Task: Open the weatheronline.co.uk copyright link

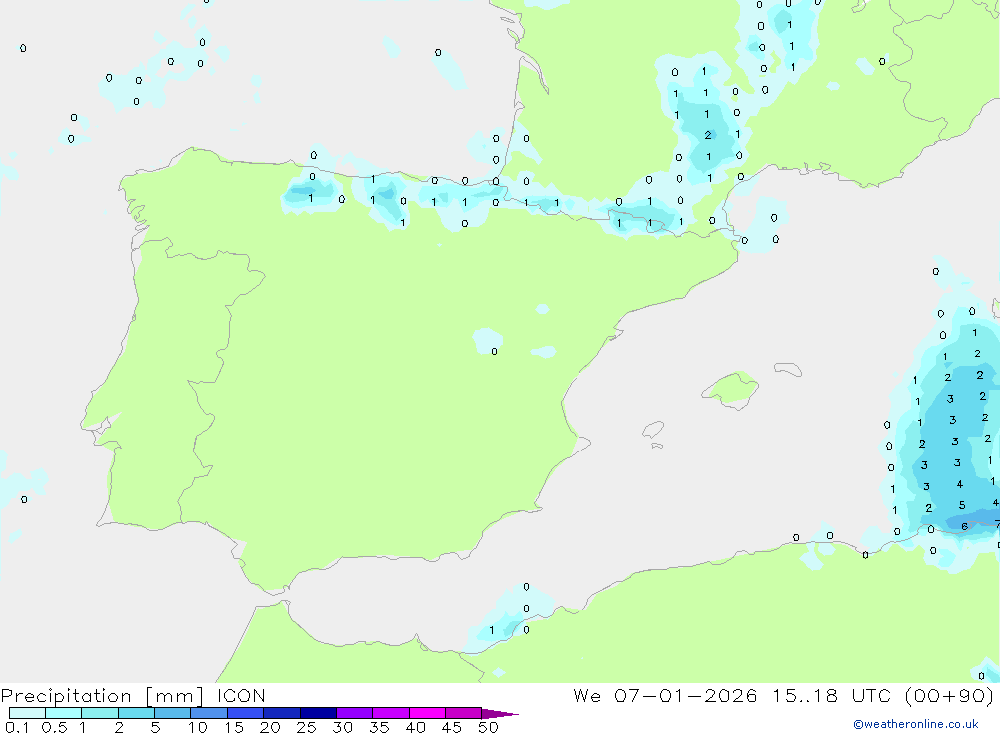Action: [x=916, y=723]
